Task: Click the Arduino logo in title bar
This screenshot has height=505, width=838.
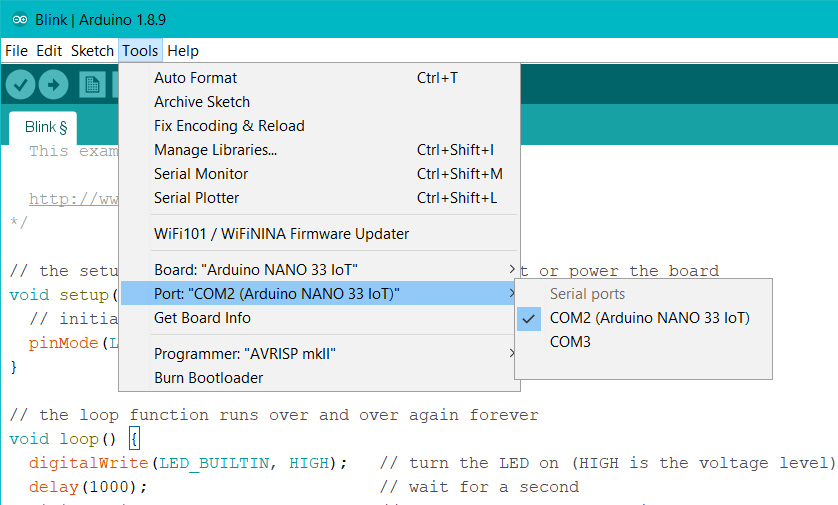Action: (20, 20)
